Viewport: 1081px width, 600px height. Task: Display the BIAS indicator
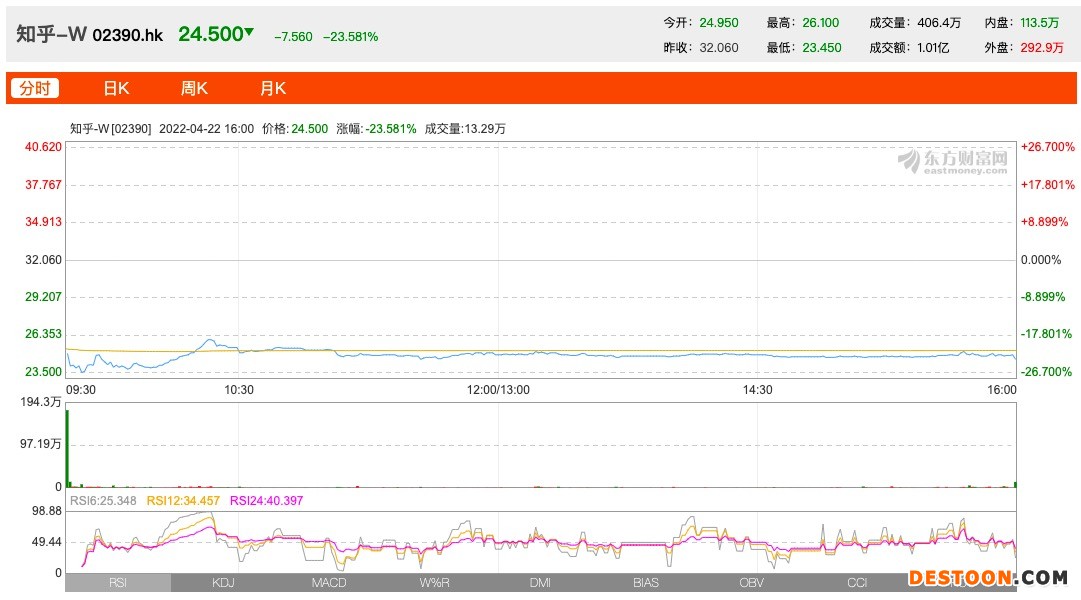point(646,582)
